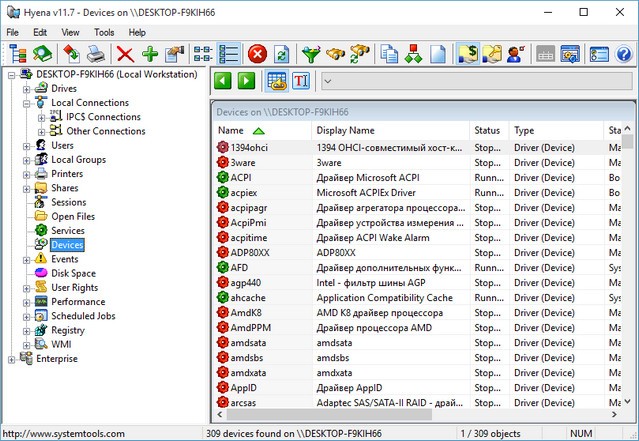Expand the Drives tree node
The height and width of the screenshot is (441, 639).
[x=27, y=88]
